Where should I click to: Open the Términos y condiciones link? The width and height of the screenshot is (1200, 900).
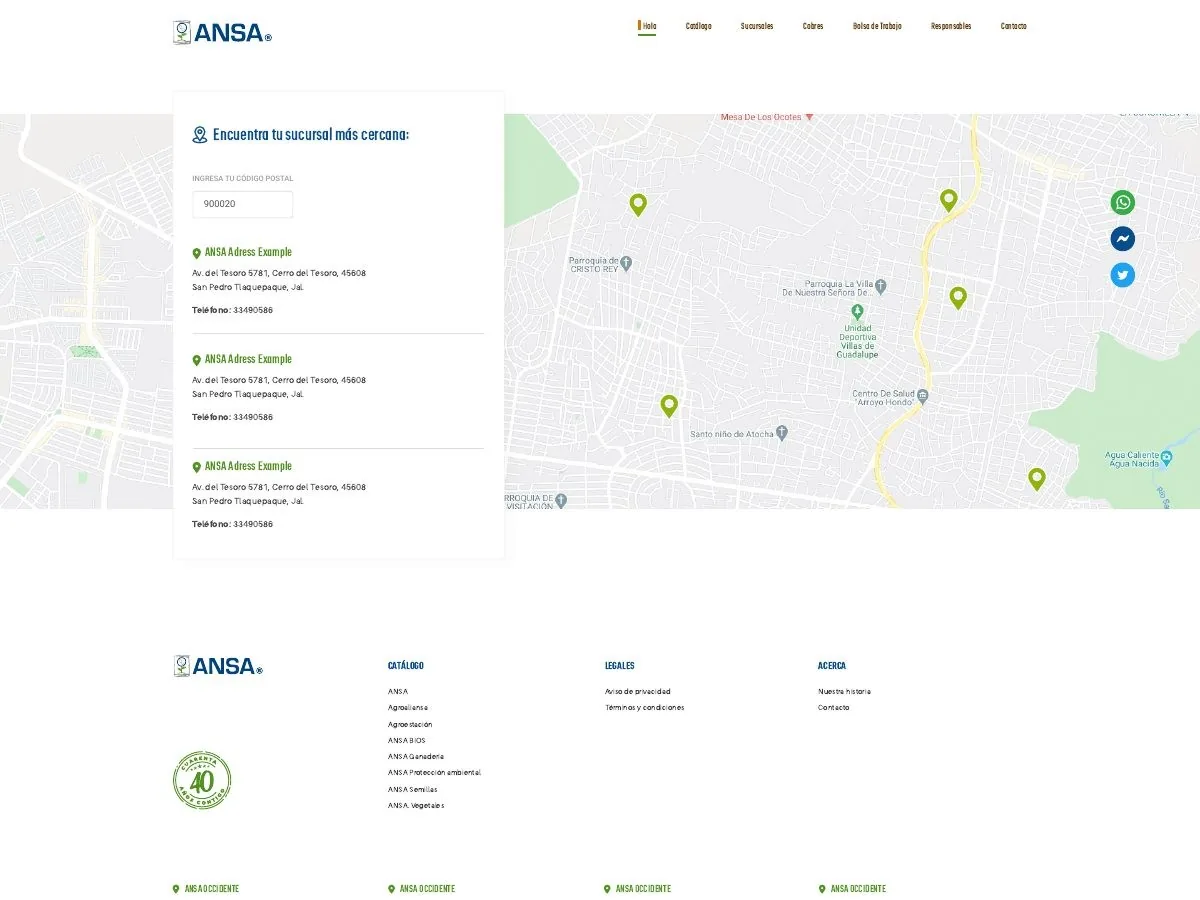click(x=645, y=708)
